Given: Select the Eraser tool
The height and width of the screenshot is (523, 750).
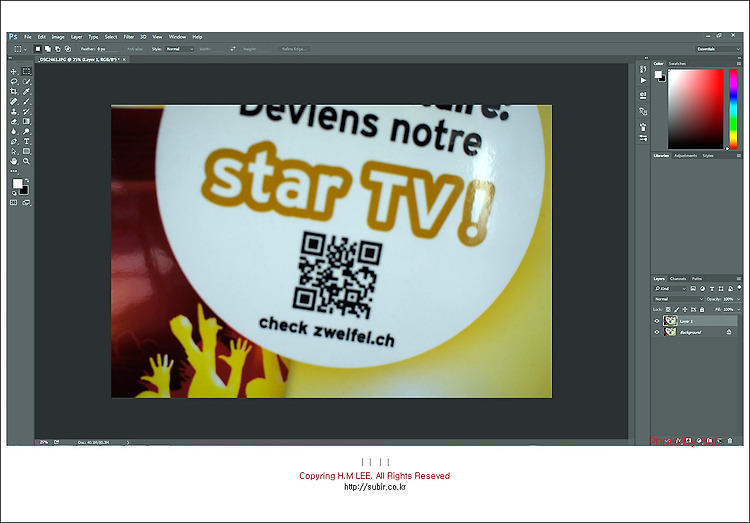Looking at the screenshot, I should pyautogui.click(x=14, y=122).
